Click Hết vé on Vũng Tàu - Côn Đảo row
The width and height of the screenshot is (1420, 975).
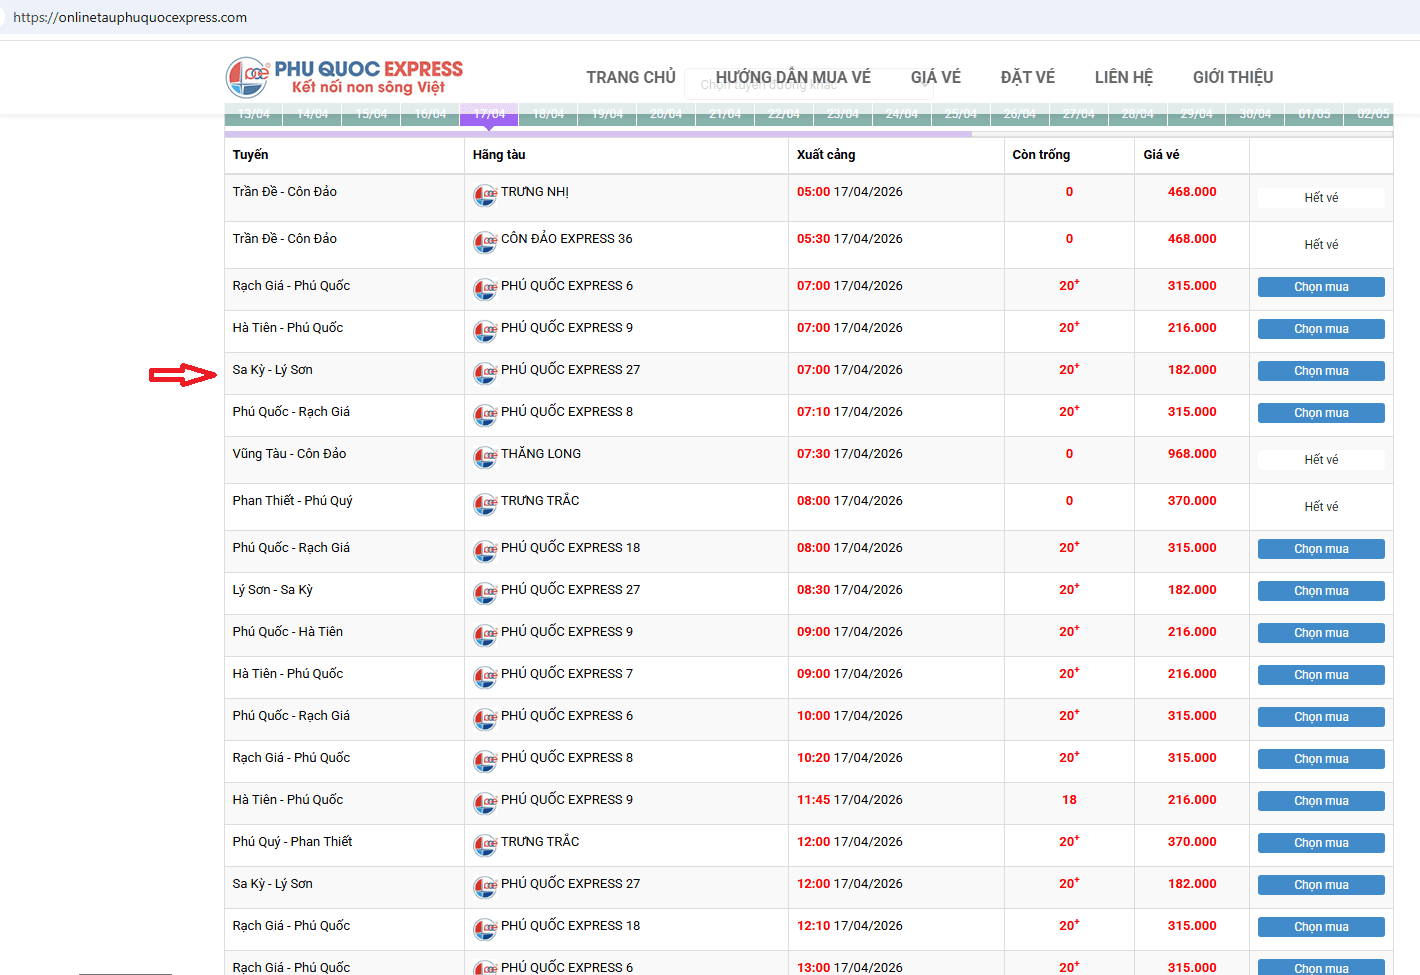point(1320,460)
